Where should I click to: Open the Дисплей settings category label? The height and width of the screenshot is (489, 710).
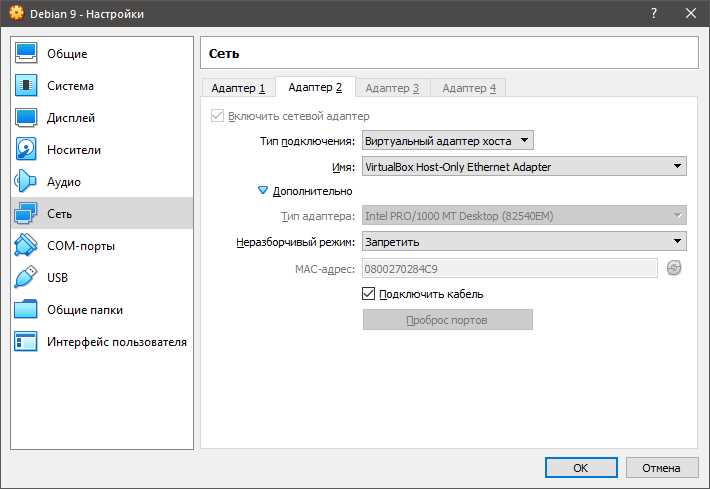(71, 118)
